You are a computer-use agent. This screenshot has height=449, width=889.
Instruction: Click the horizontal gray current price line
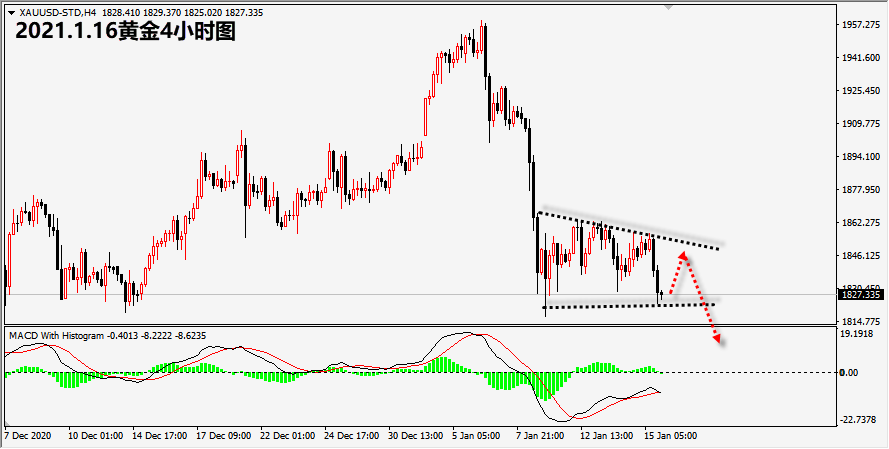click(420, 294)
